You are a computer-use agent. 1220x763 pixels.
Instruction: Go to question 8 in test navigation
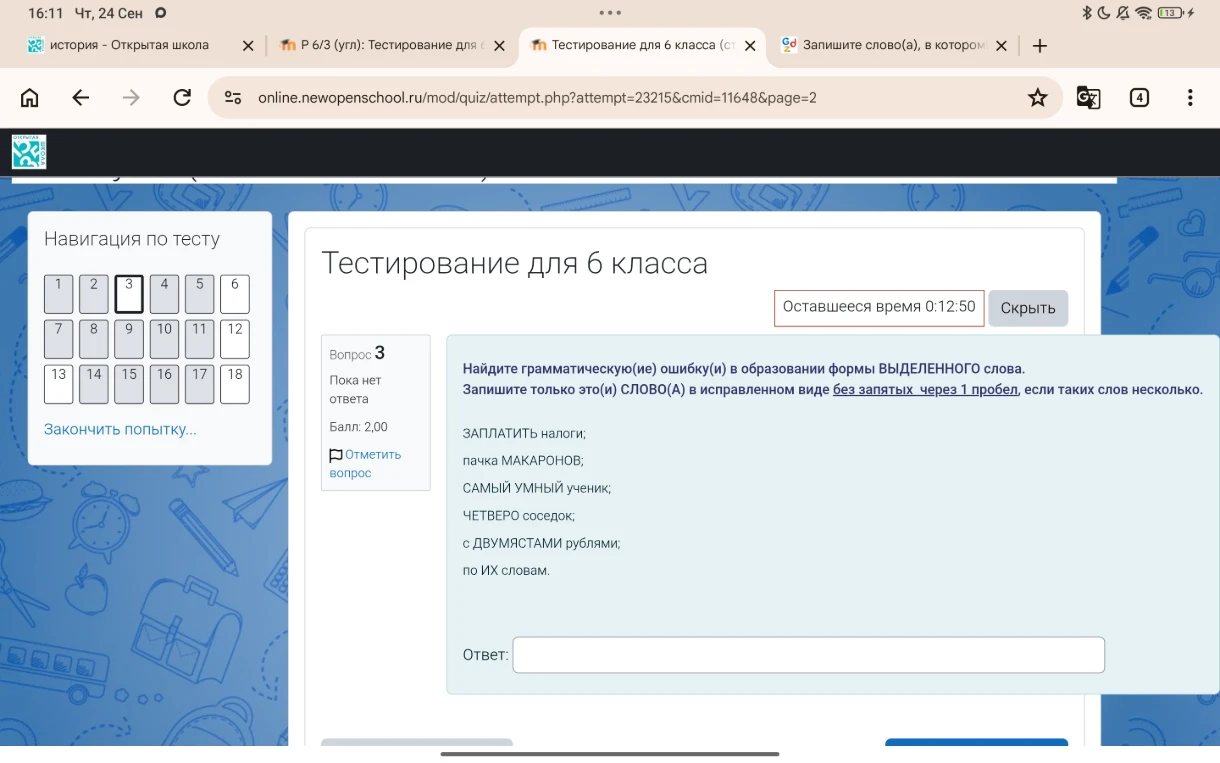click(x=94, y=339)
